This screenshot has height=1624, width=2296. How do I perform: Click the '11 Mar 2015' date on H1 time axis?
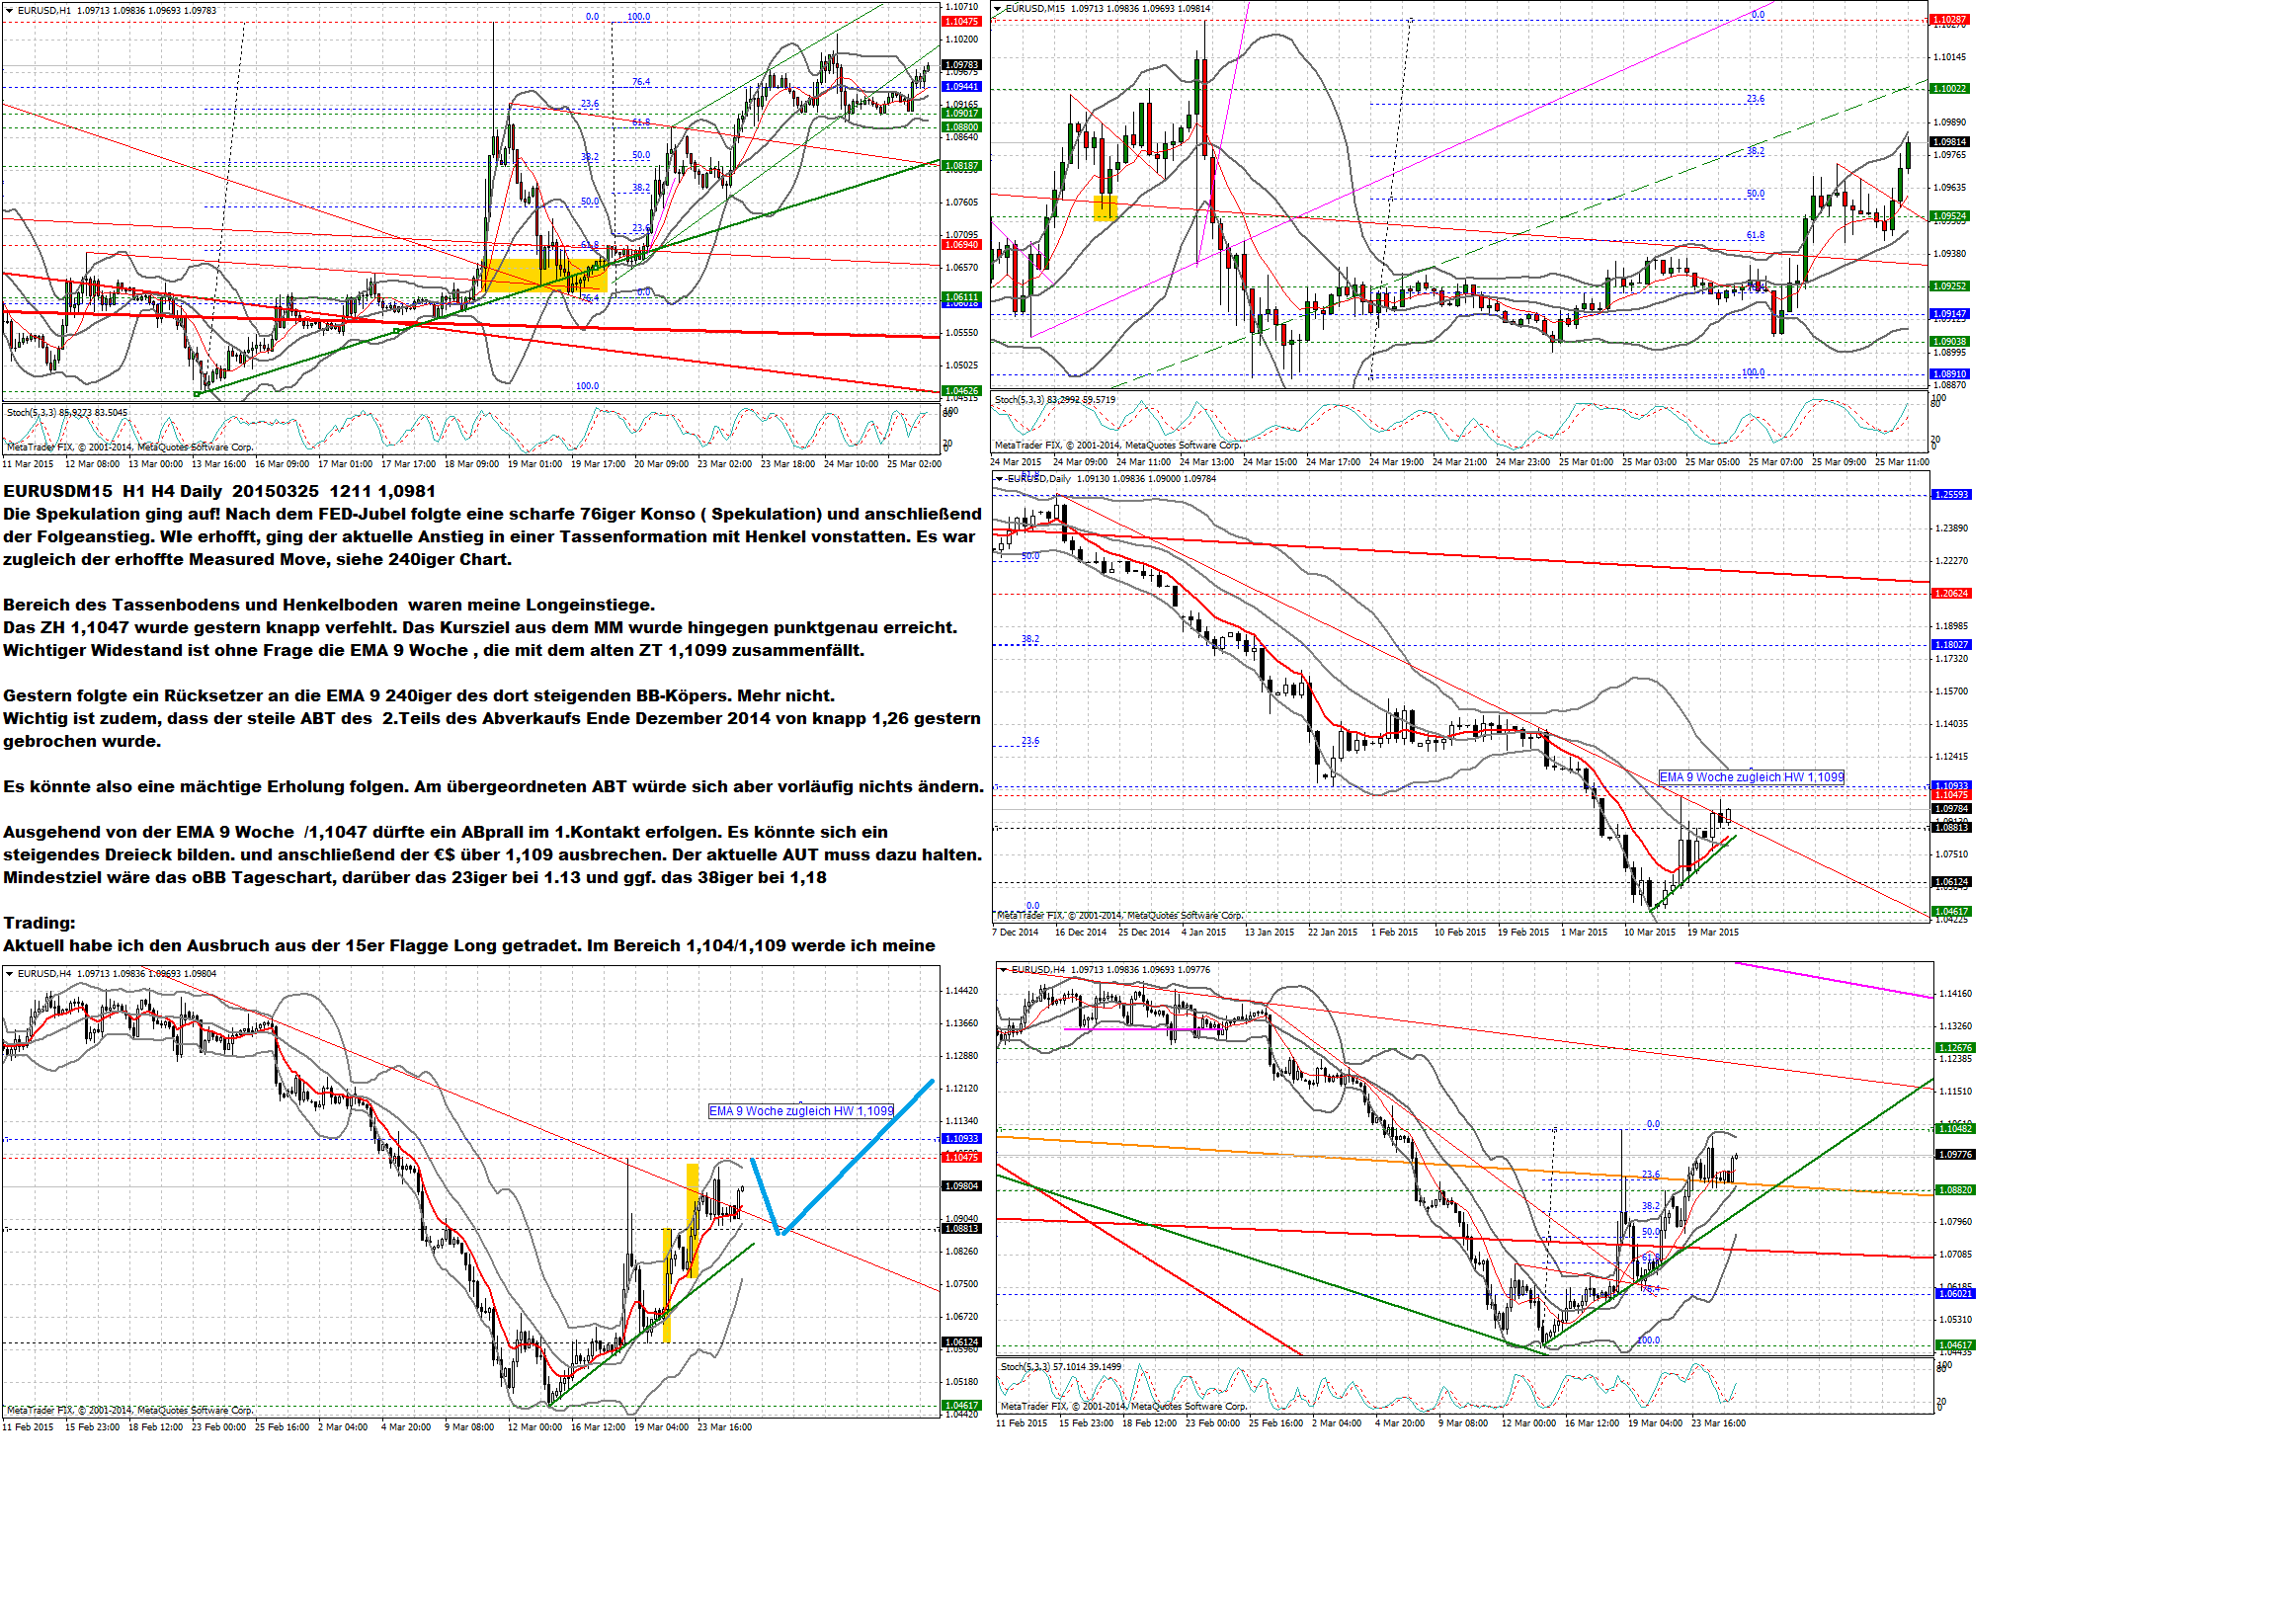click(x=28, y=464)
